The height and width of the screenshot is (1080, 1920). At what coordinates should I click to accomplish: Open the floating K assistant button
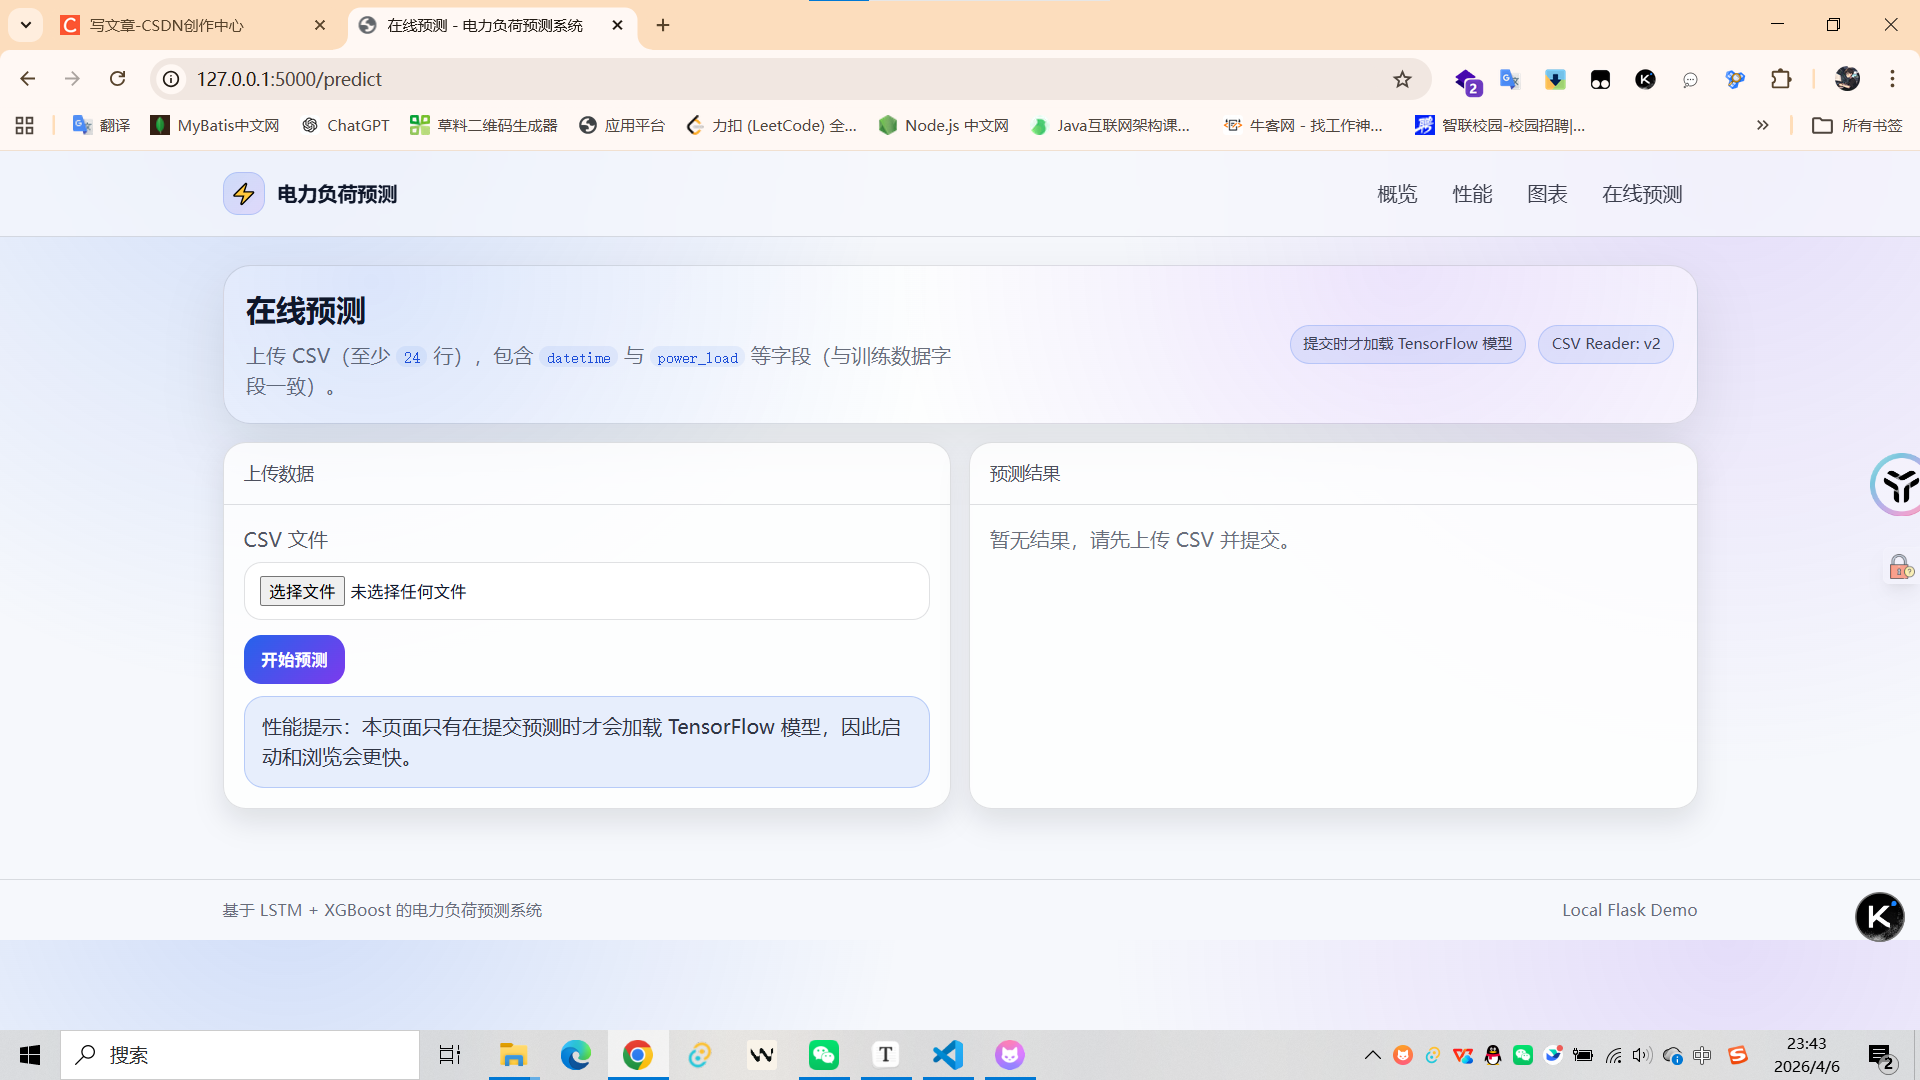[x=1879, y=916]
